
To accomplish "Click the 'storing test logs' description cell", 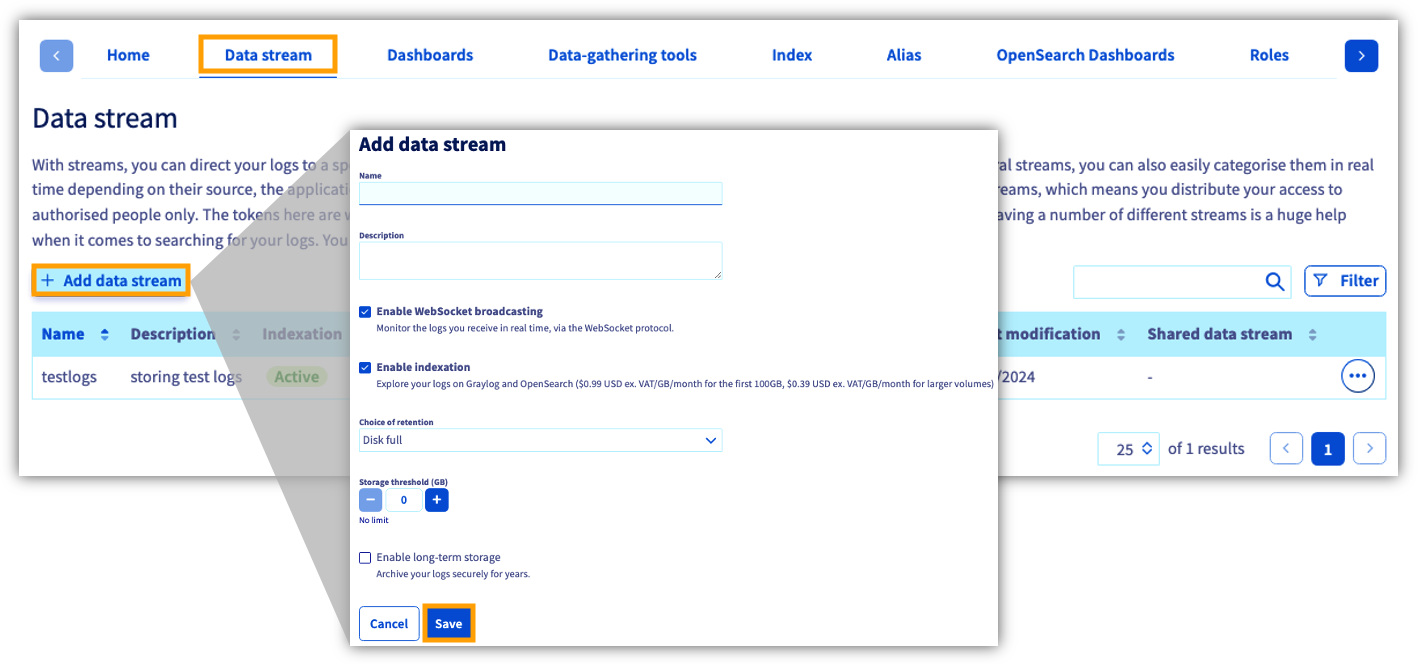I will tap(186, 377).
